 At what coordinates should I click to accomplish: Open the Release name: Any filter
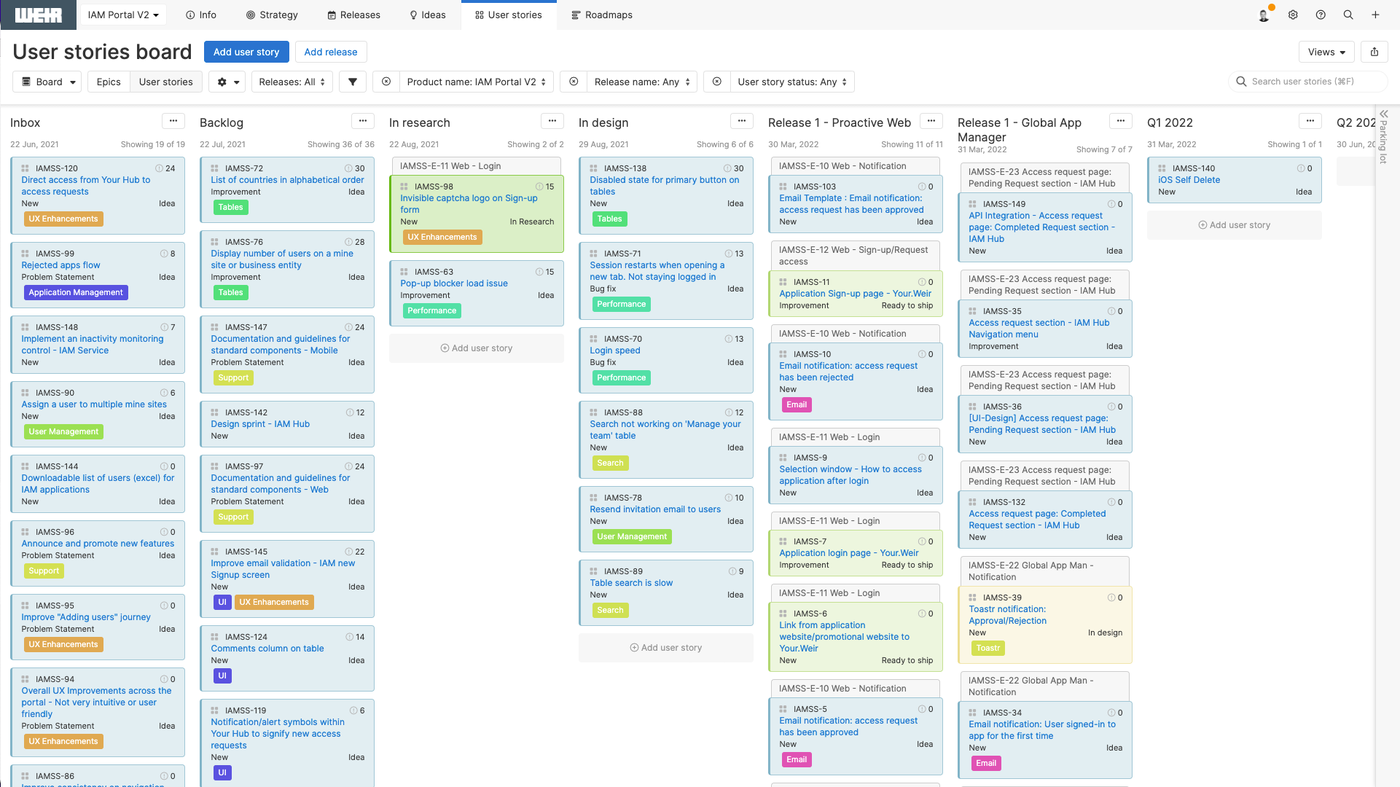coord(641,82)
